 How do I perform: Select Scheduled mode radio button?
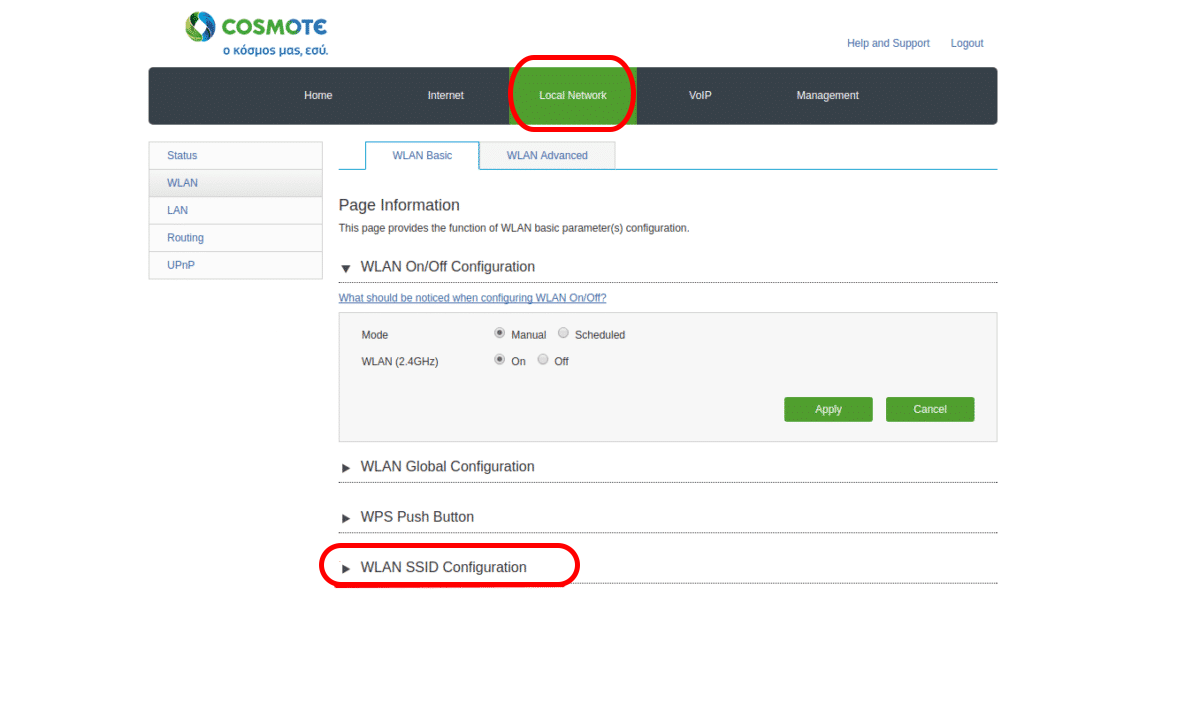(x=564, y=333)
